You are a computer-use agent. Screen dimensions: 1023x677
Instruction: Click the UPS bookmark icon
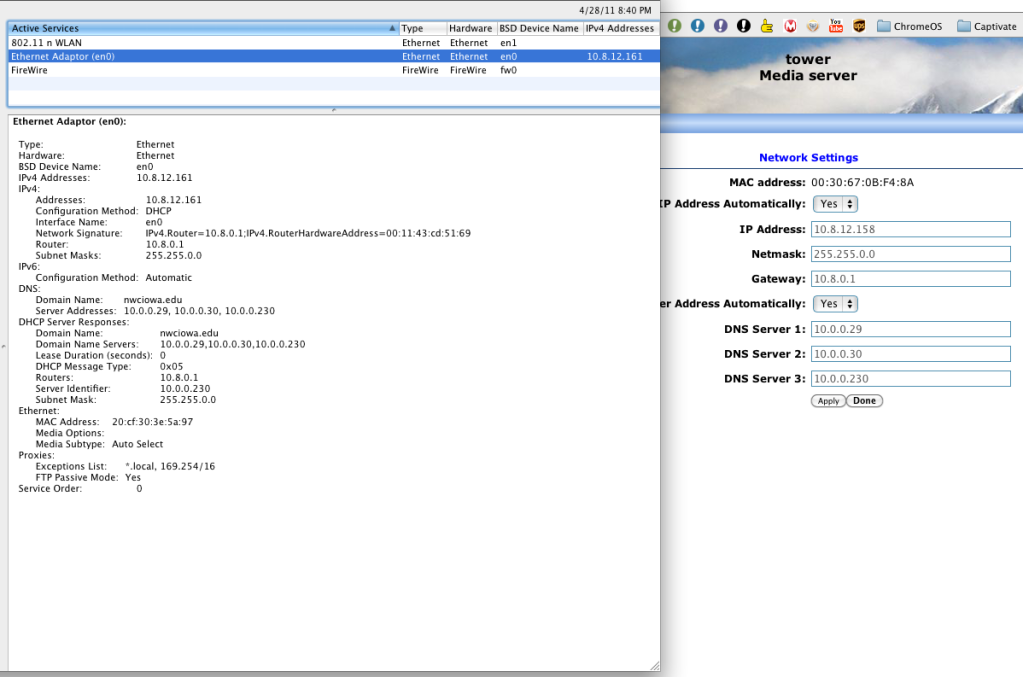859,26
